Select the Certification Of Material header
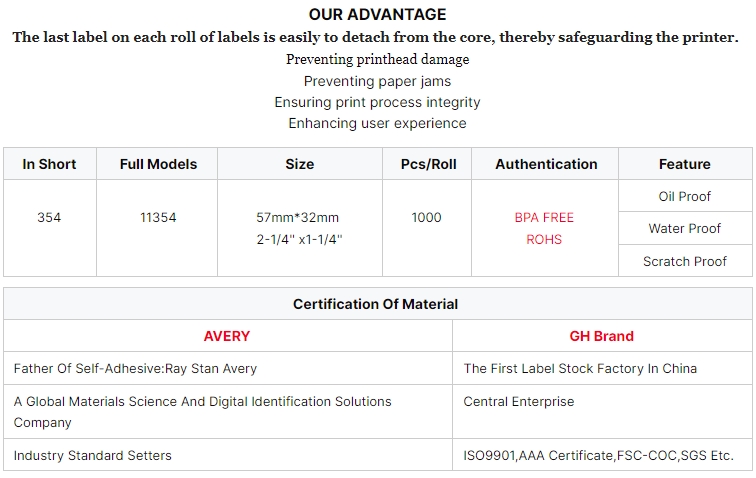The image size is (756, 478). [378, 304]
